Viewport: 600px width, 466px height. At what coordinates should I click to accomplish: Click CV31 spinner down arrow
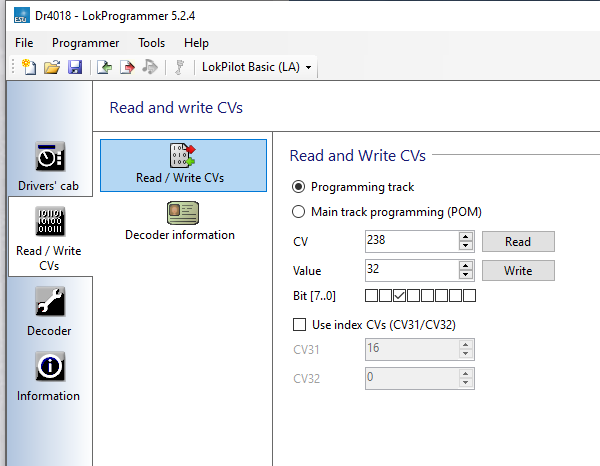coord(466,354)
